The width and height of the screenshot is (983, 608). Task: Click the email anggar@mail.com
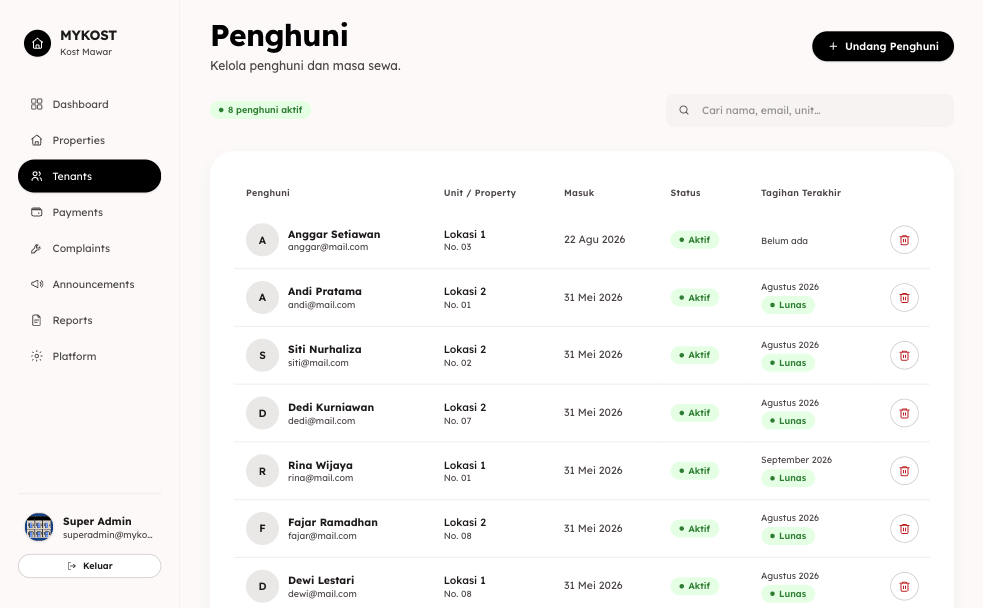tap(328, 247)
